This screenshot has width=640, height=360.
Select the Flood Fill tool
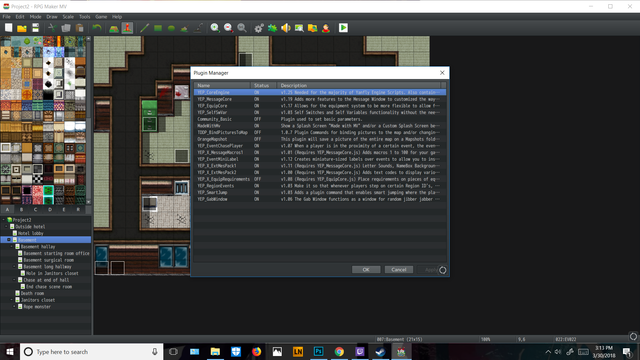[x=184, y=28]
